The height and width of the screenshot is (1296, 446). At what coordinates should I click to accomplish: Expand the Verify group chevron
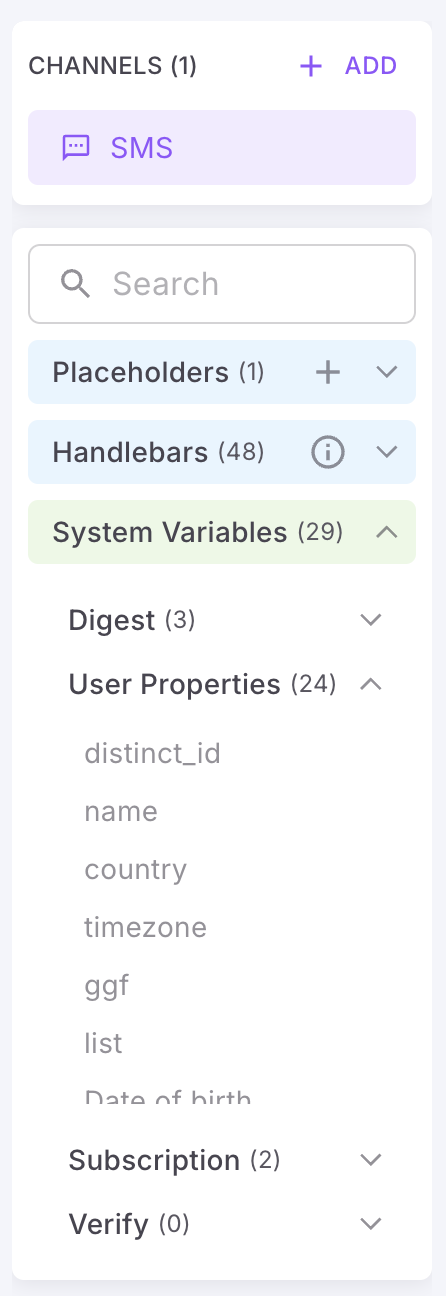point(371,1223)
